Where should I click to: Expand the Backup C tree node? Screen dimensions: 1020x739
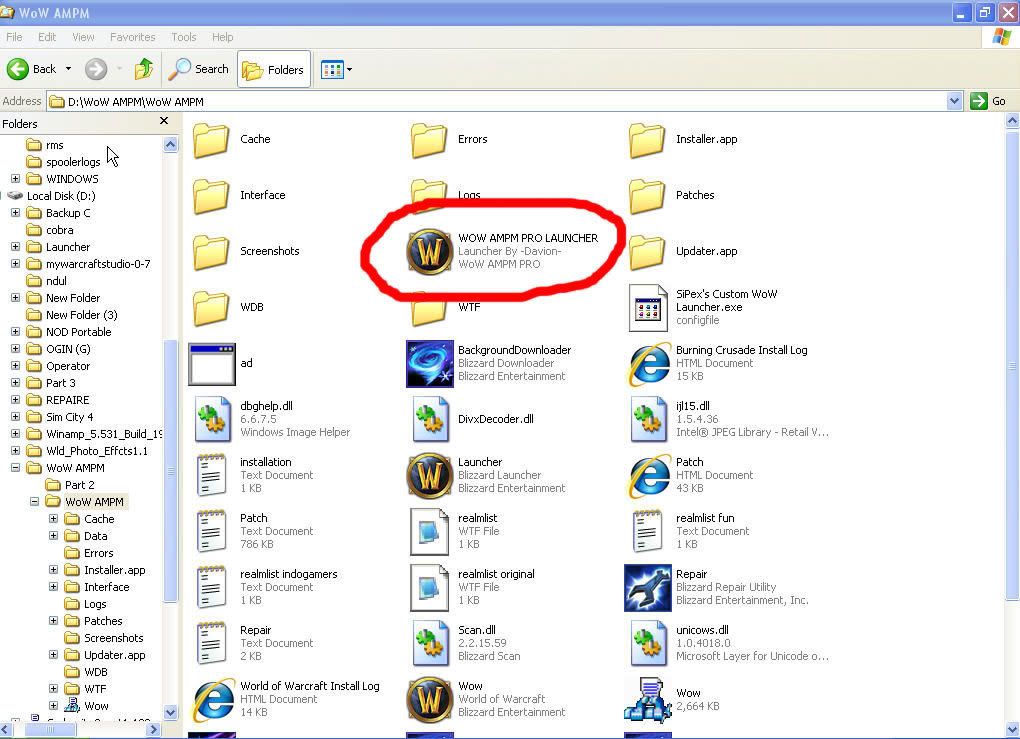tap(16, 213)
